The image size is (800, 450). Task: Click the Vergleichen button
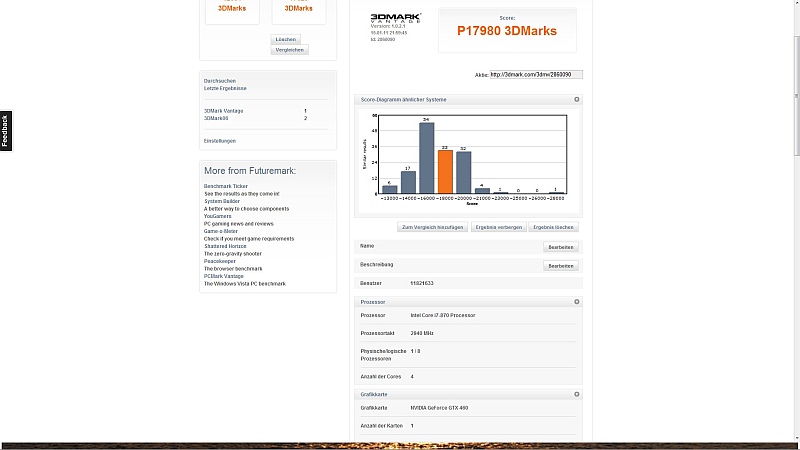[289, 50]
